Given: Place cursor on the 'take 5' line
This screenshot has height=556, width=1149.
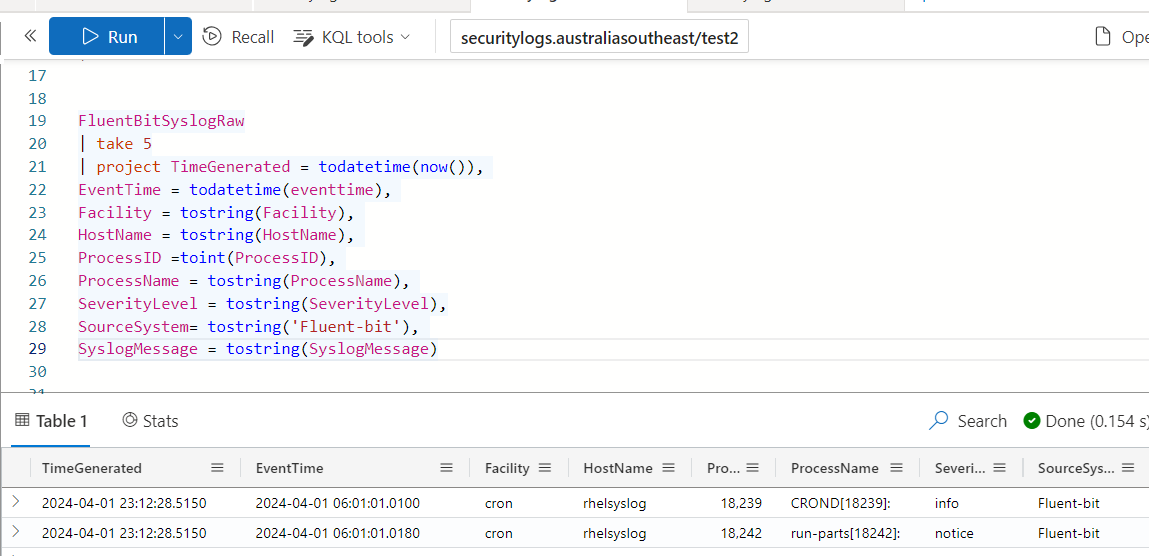Looking at the screenshot, I should click(x=123, y=144).
